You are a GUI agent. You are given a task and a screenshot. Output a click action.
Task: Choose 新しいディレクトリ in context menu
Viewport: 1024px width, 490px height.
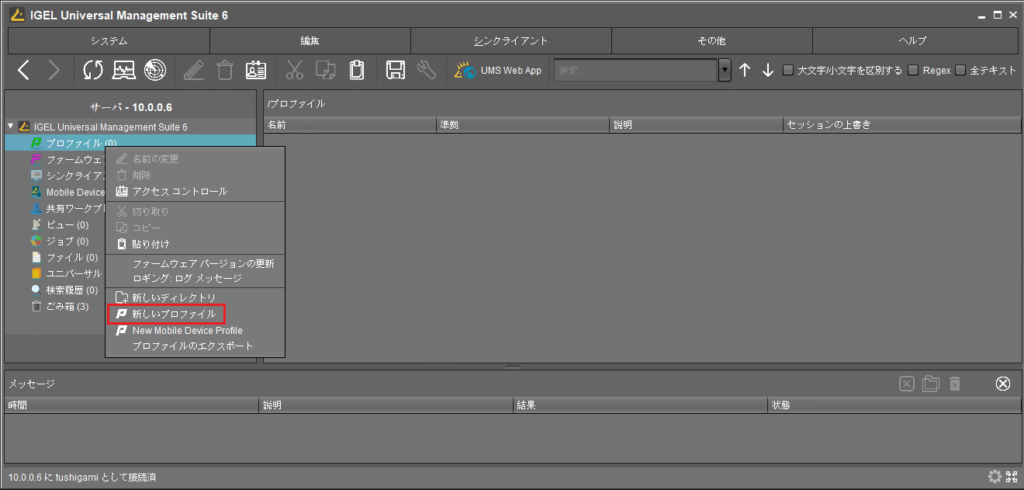pos(195,298)
